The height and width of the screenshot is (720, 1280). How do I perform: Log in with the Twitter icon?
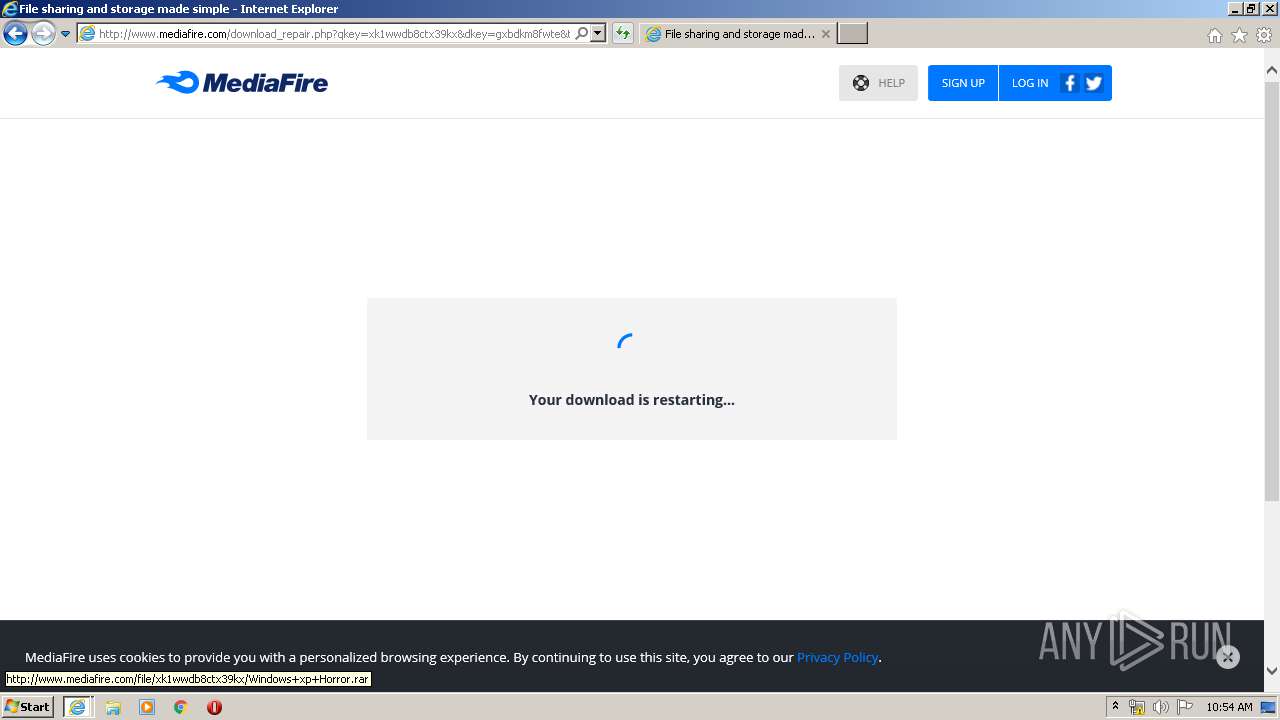tap(1094, 83)
